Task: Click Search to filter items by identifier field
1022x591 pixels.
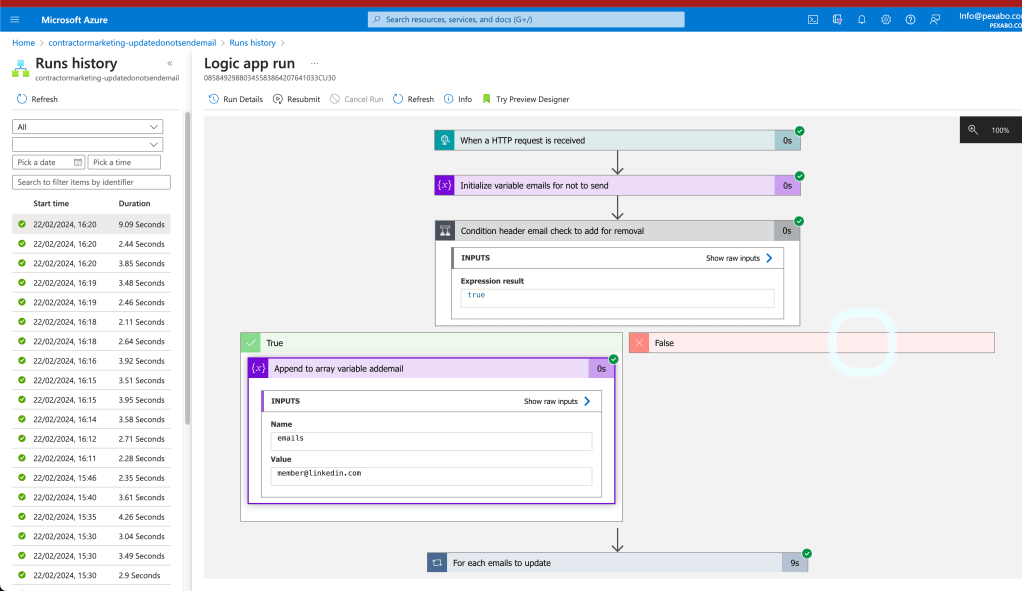Action: [x=91, y=182]
